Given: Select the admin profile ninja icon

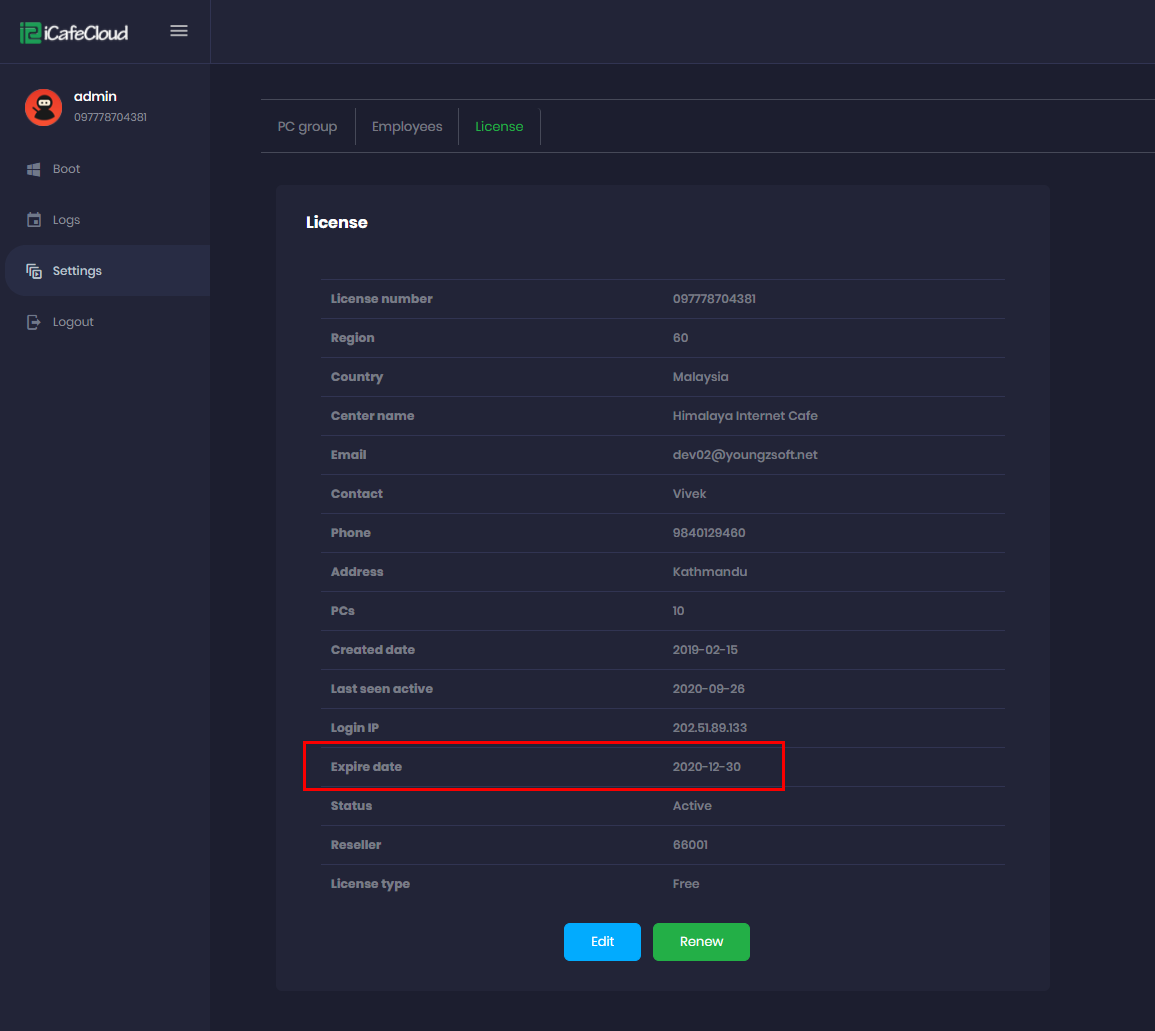Looking at the screenshot, I should [x=43, y=106].
